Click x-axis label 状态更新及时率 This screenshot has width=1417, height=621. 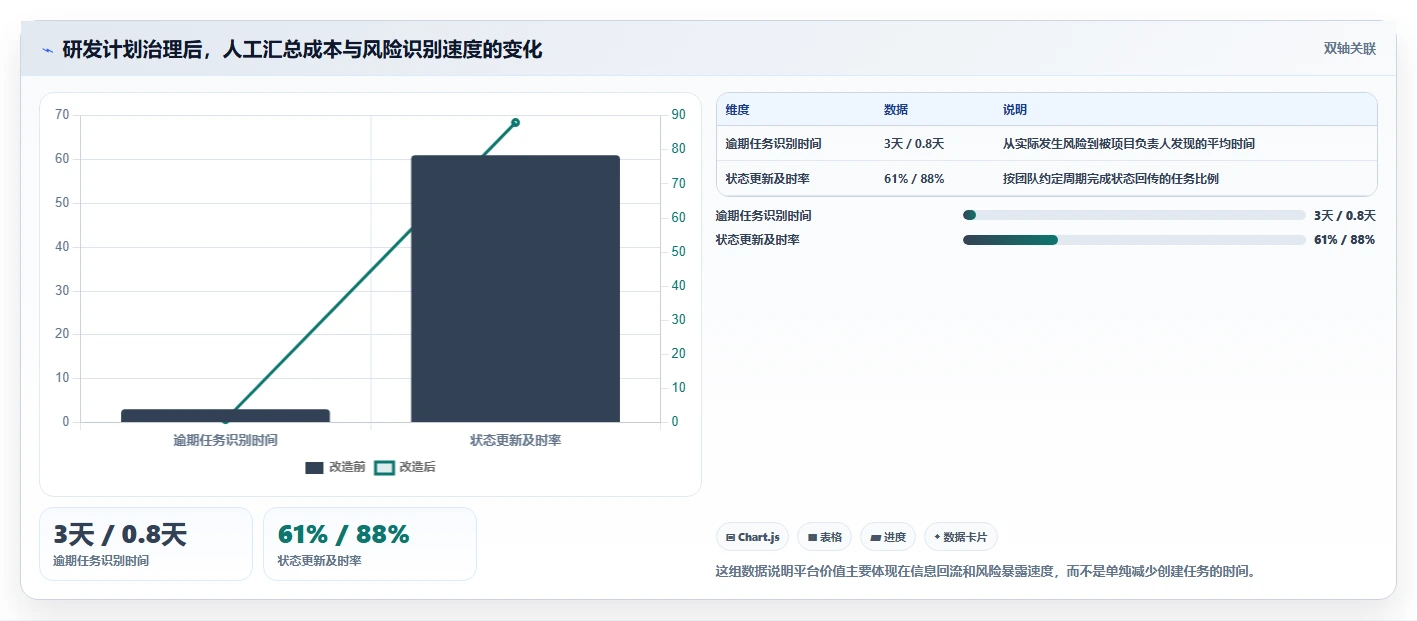[x=515, y=440]
